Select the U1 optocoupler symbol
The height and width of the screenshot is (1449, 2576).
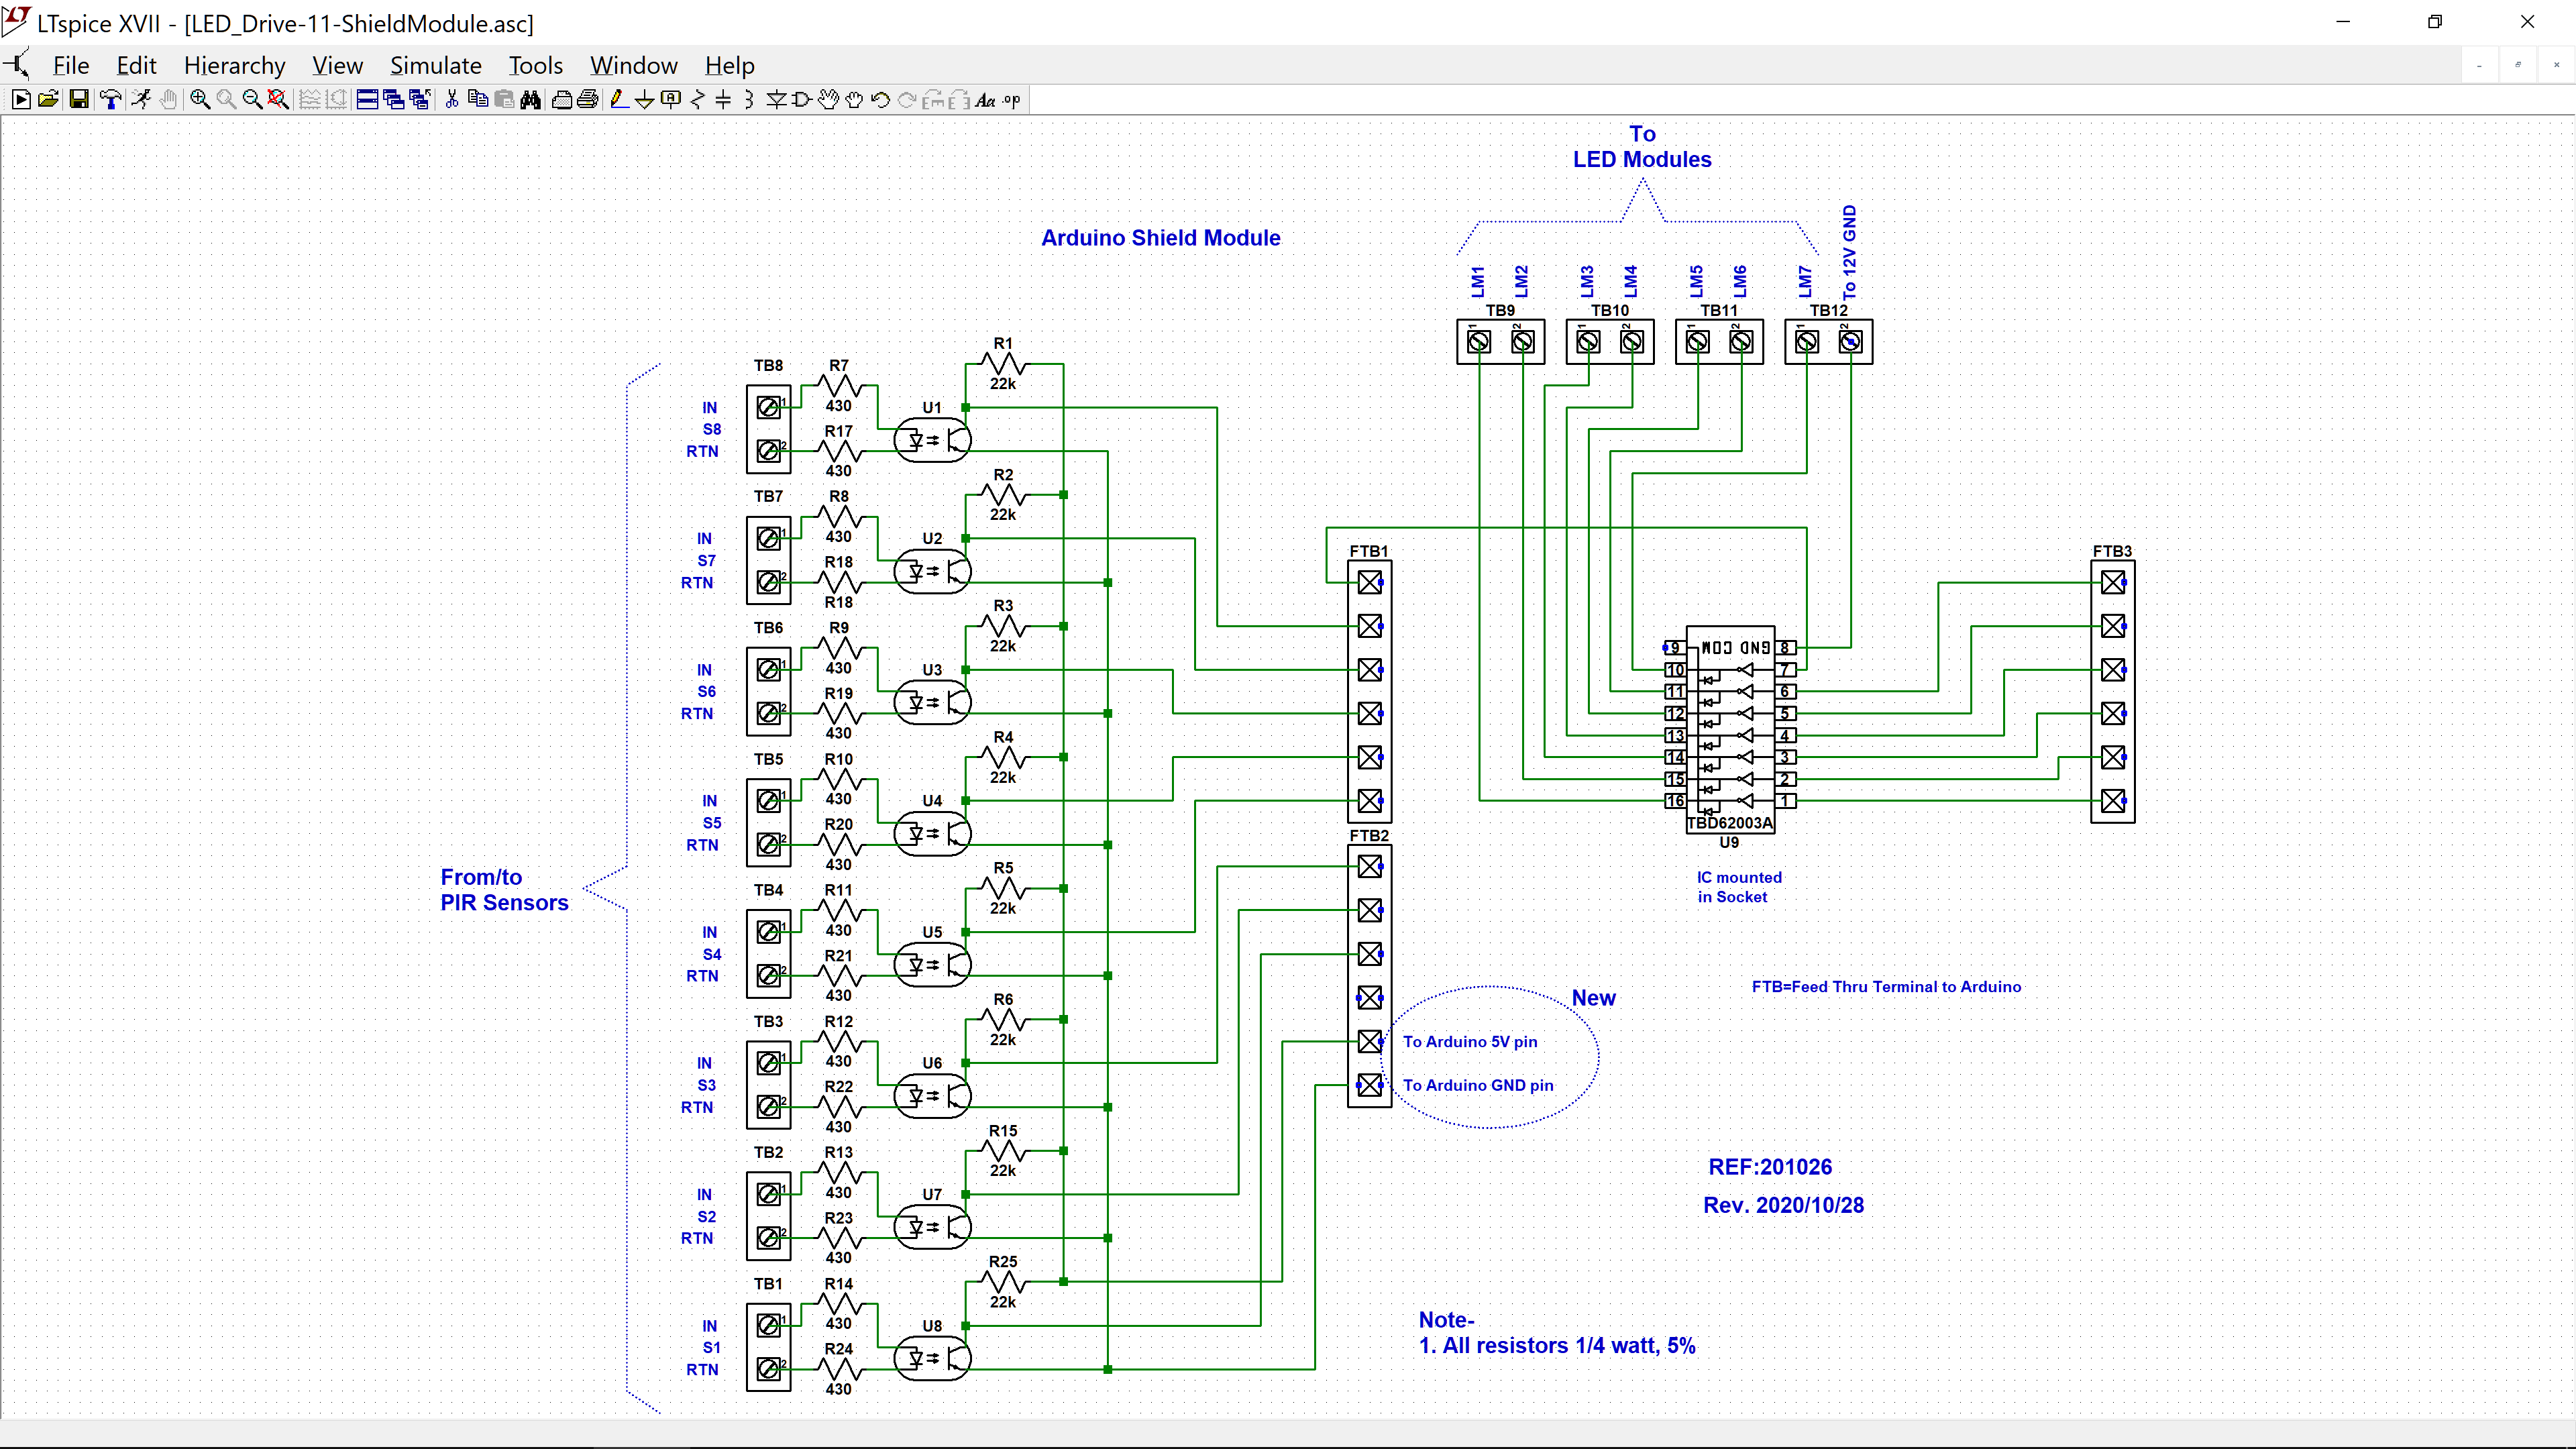tap(932, 439)
